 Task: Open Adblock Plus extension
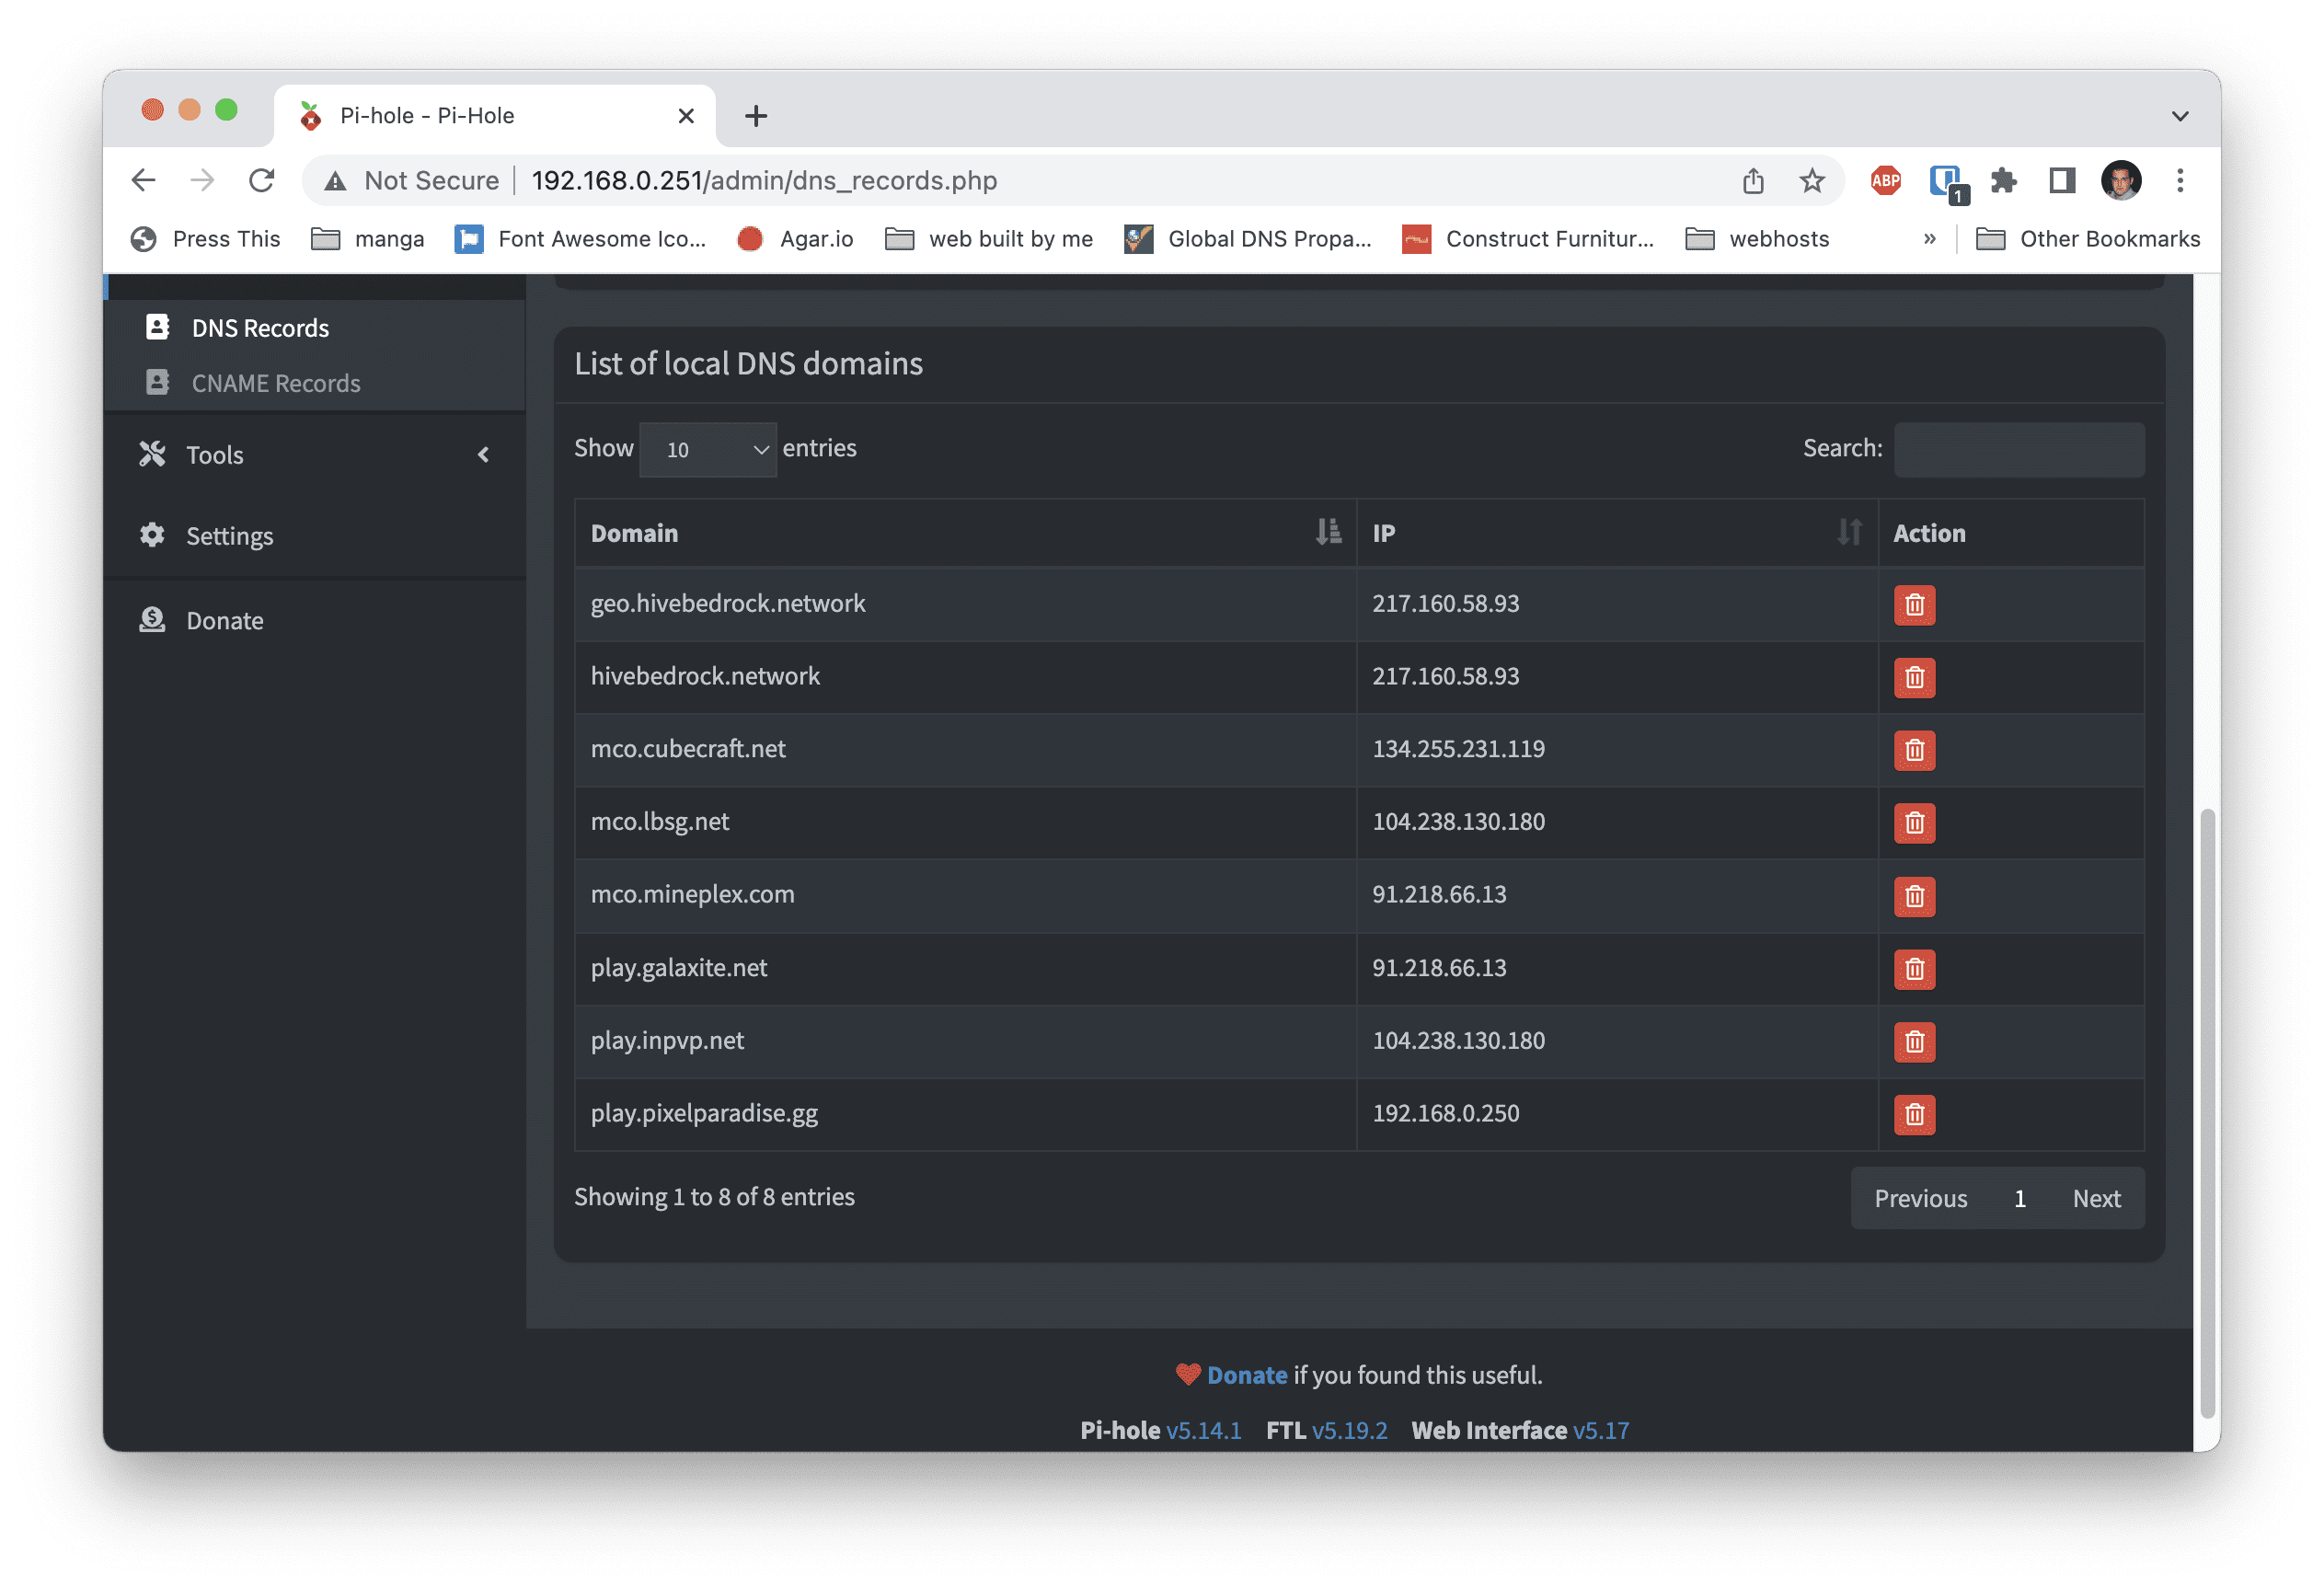pyautogui.click(x=1886, y=181)
